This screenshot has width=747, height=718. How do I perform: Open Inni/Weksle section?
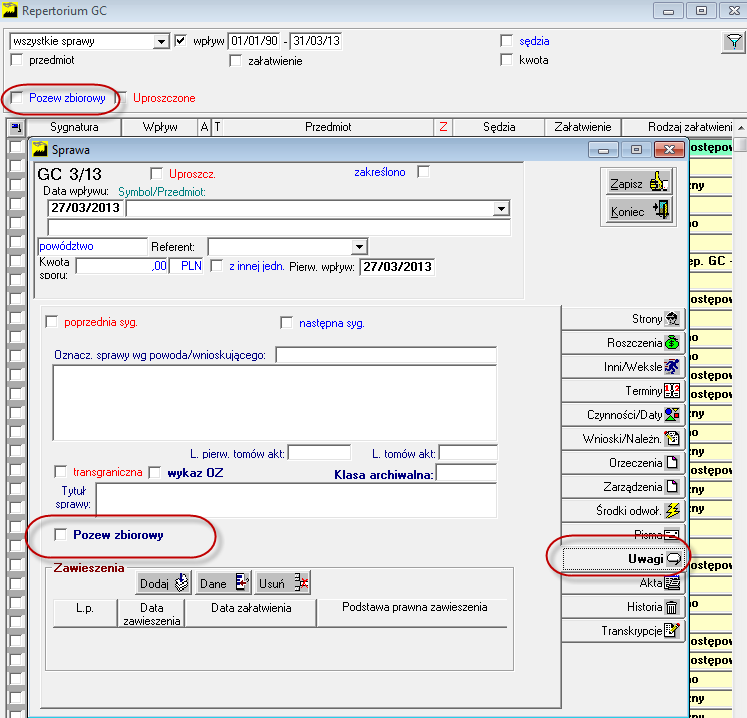(x=623, y=367)
